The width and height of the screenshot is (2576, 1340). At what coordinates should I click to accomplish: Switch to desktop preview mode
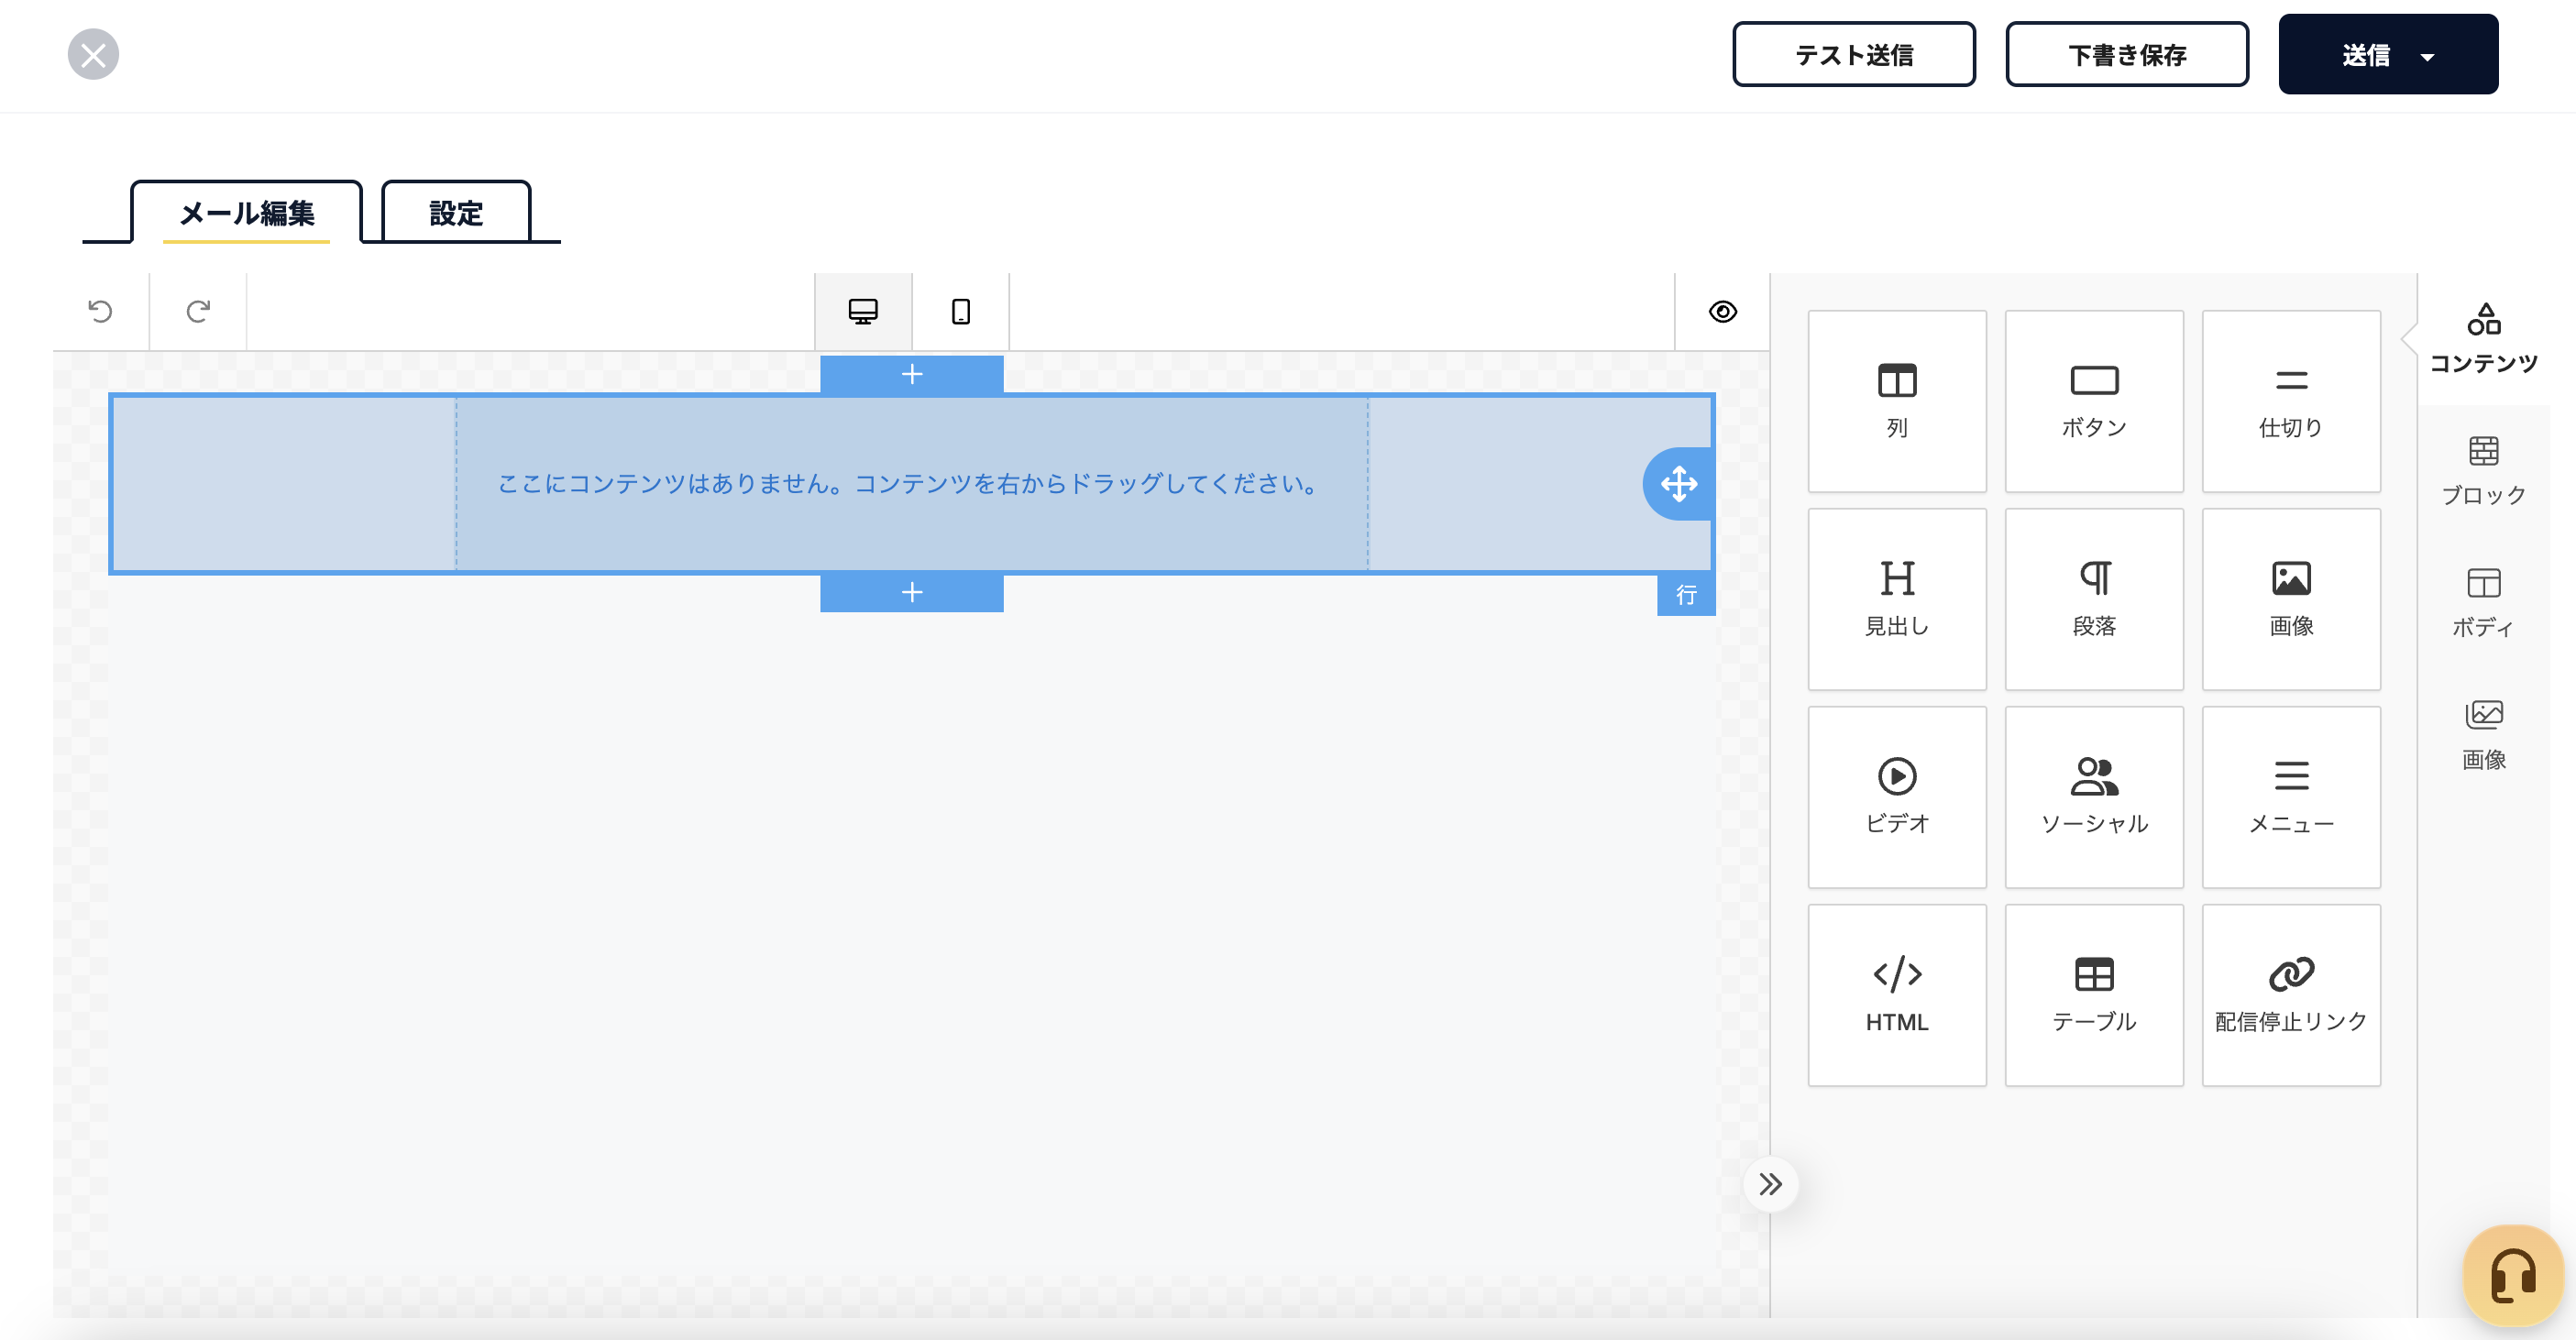click(863, 311)
